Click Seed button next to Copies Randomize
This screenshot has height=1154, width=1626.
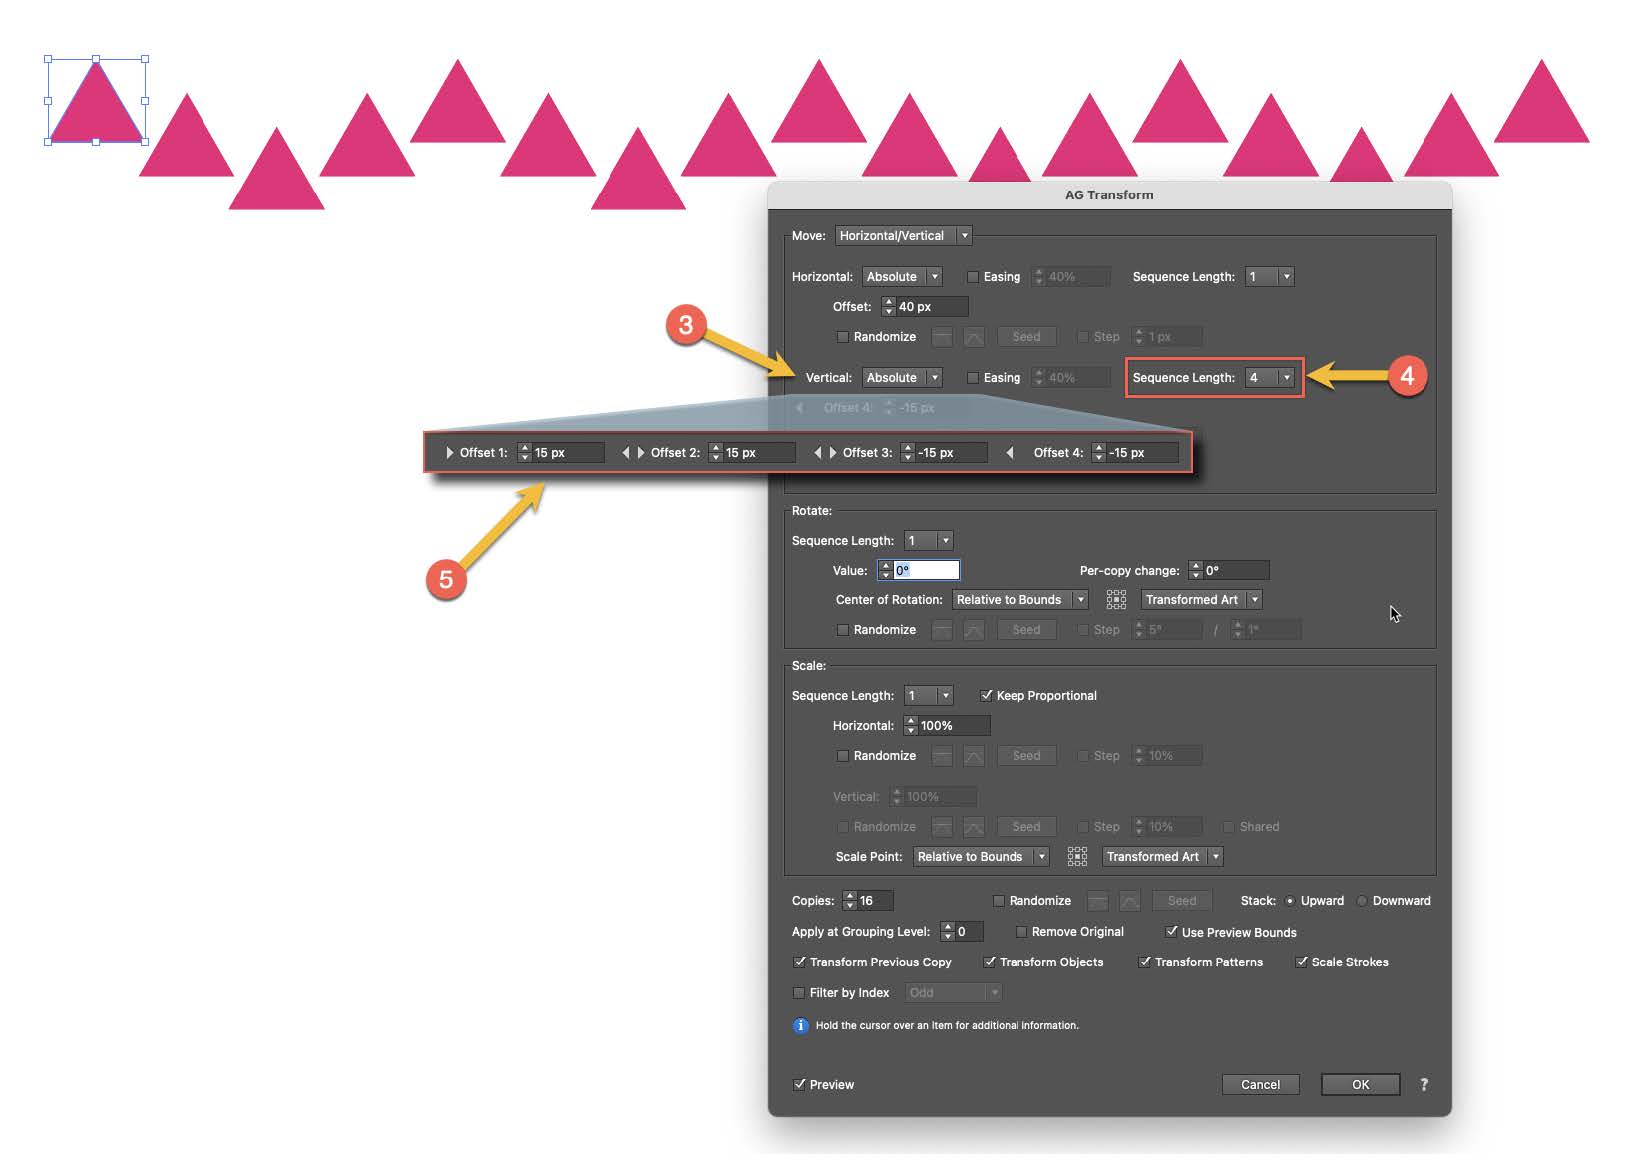coord(1182,901)
